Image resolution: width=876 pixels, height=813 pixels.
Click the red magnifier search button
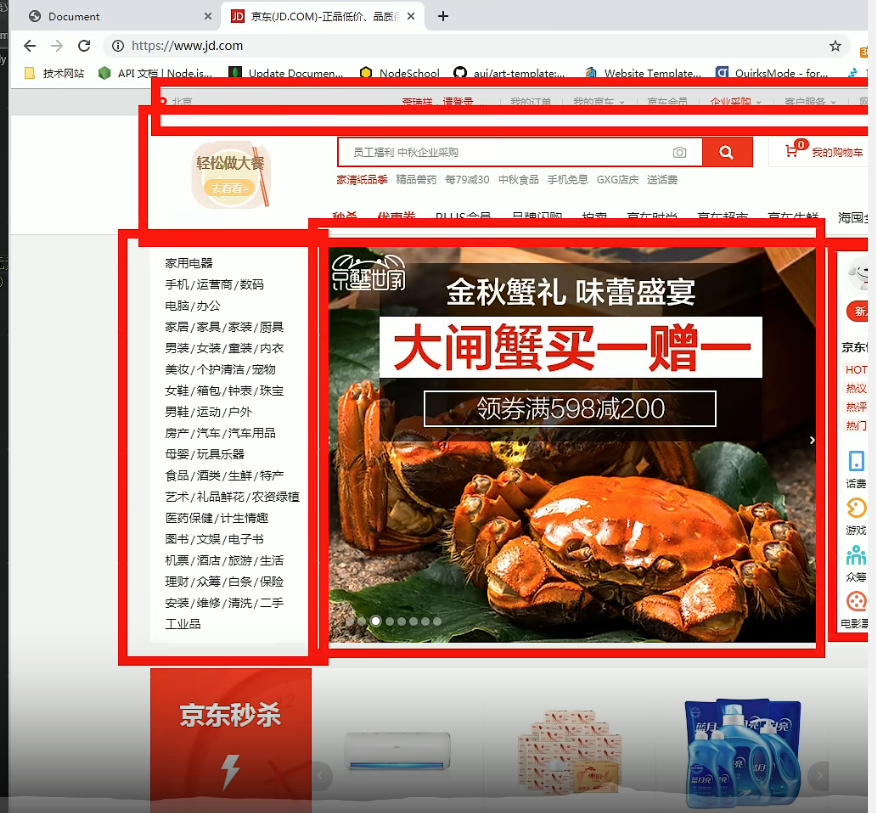coord(727,152)
